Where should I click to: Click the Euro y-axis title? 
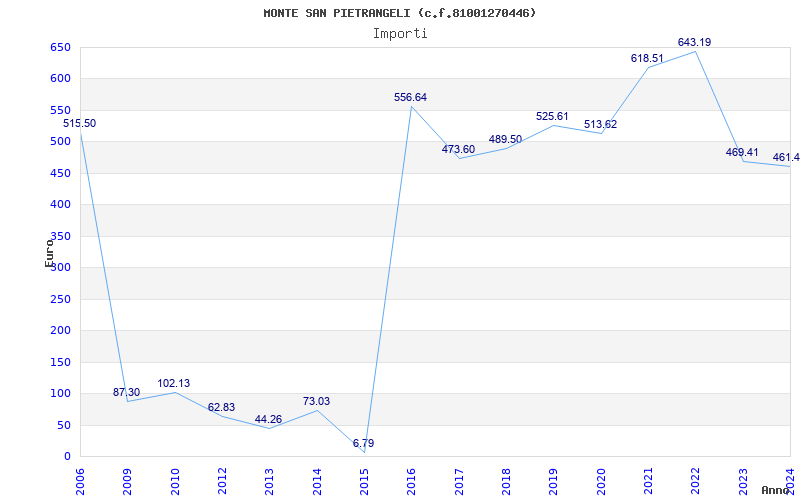pyautogui.click(x=48, y=252)
